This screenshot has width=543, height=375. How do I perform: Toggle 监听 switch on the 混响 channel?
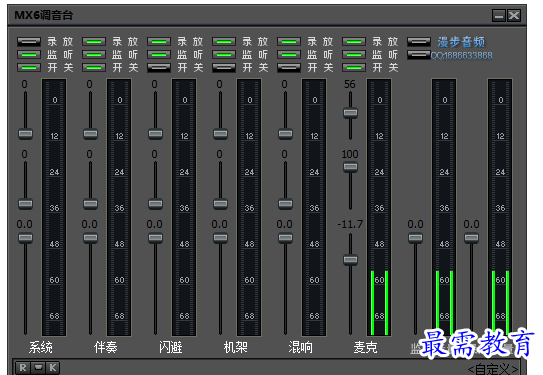tap(289, 55)
